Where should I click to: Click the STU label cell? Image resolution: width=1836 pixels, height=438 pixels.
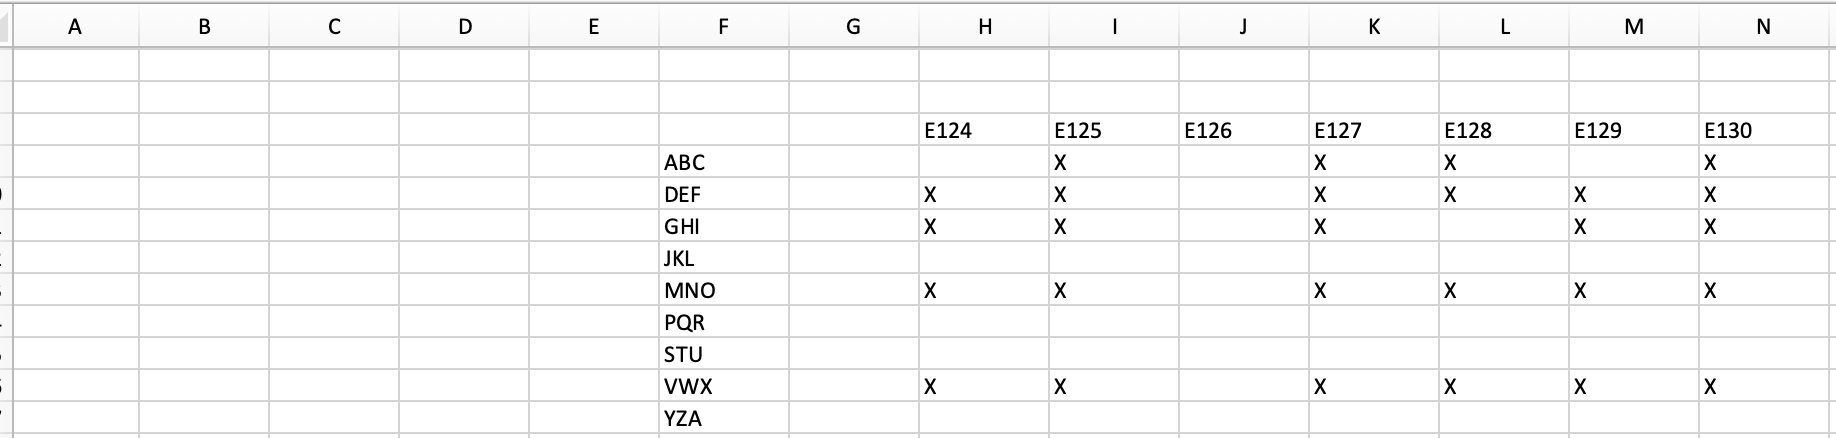[x=724, y=354]
